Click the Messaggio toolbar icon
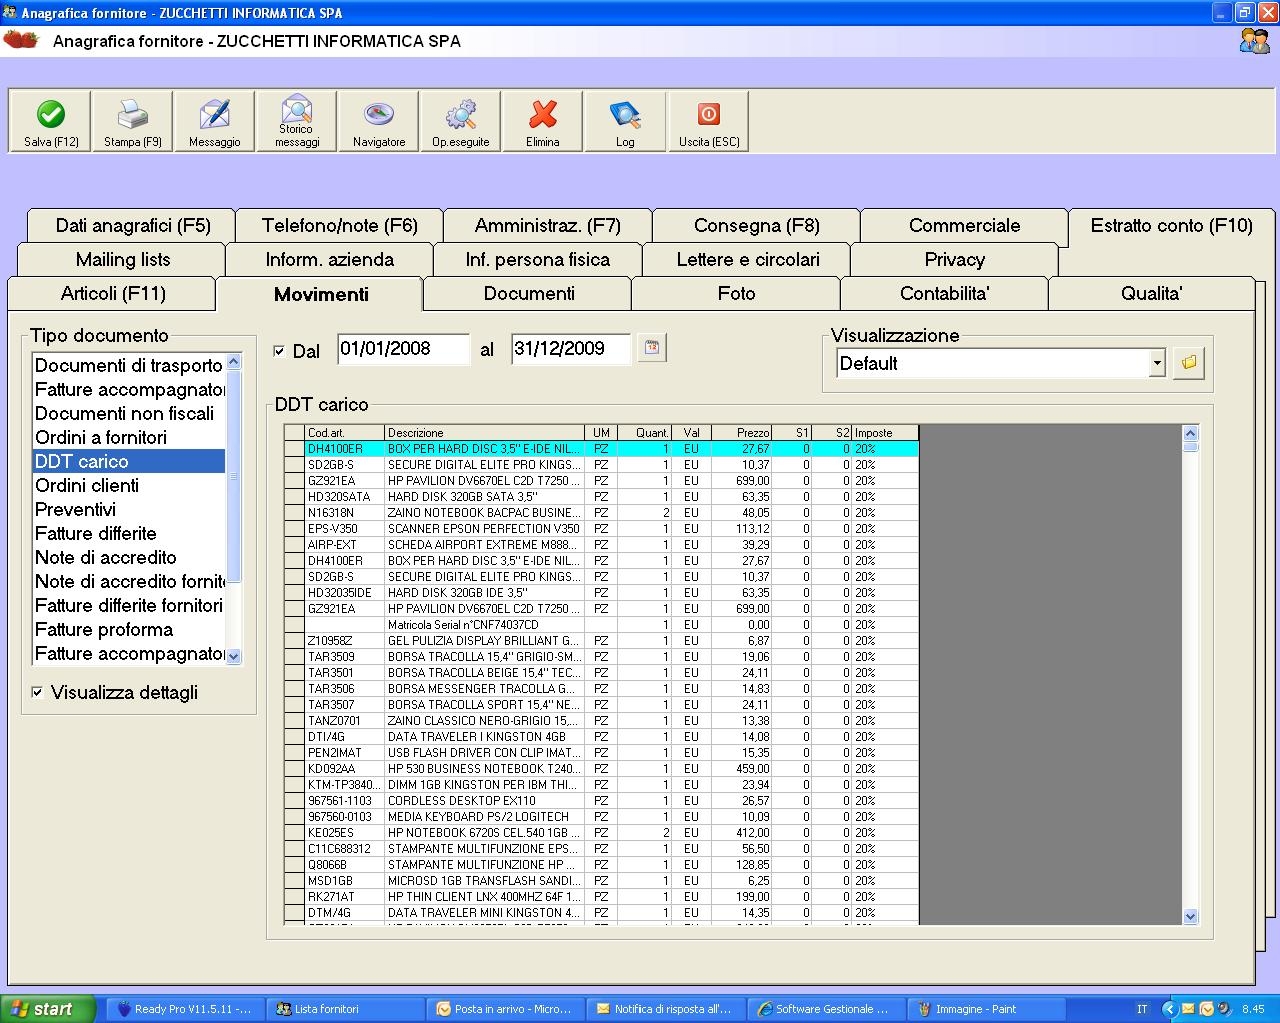Image resolution: width=1280 pixels, height=1023 pixels. point(214,121)
